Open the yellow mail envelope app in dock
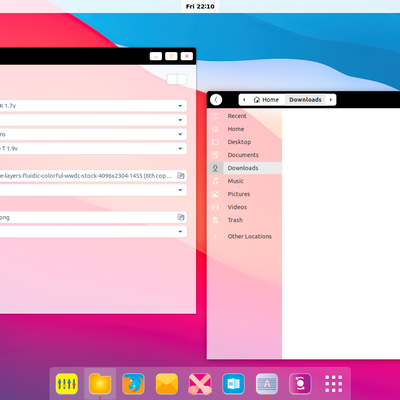400x400 pixels. click(x=167, y=384)
